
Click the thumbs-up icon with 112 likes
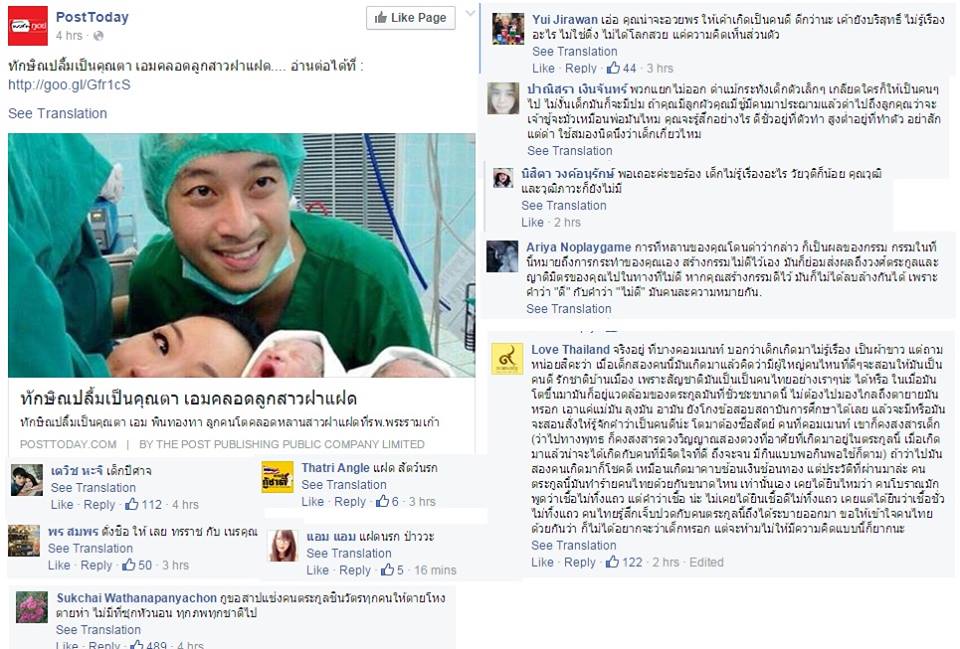(132, 505)
